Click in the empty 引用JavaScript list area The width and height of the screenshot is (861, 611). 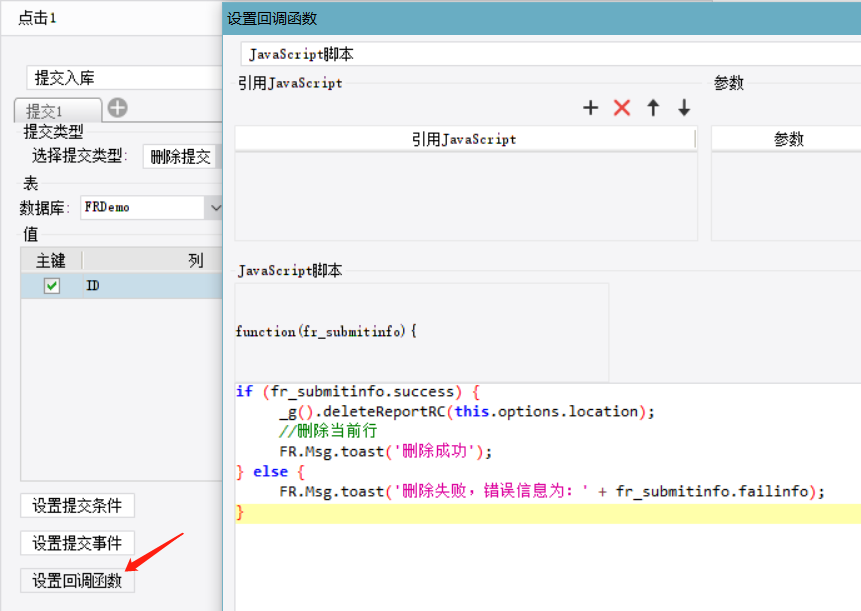tap(466, 196)
